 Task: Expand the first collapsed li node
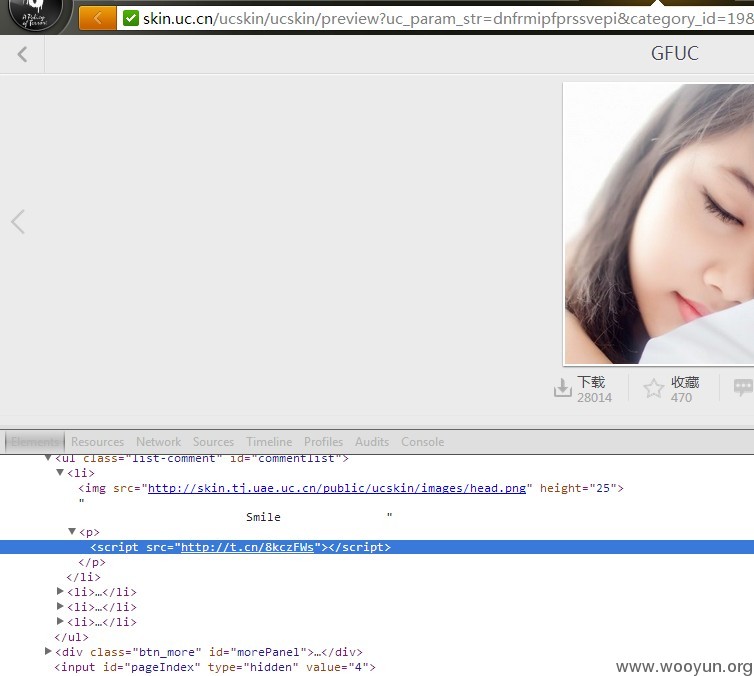point(60,591)
